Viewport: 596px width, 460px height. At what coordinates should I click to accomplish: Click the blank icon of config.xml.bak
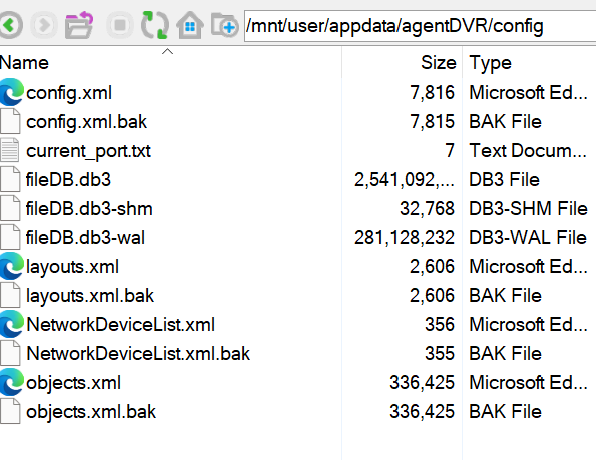(x=10, y=121)
